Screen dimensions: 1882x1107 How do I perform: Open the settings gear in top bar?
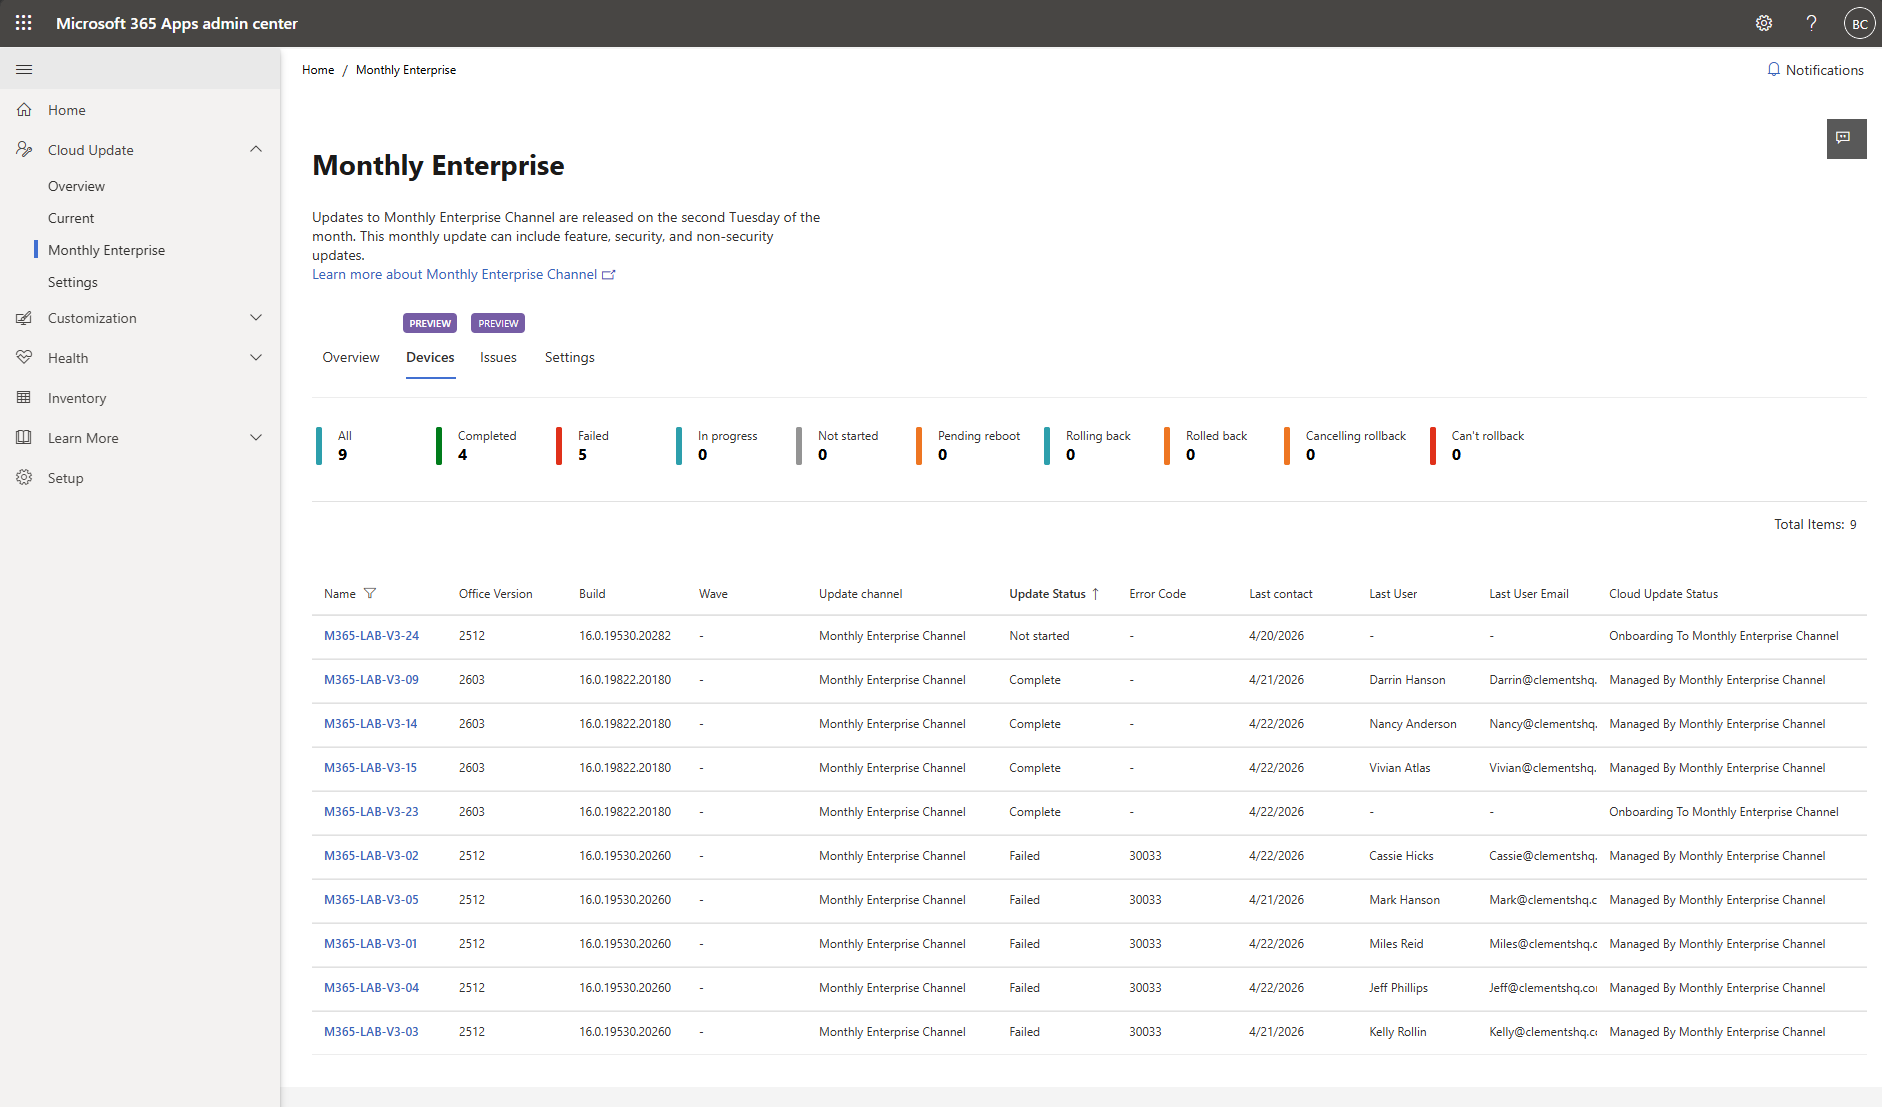point(1764,23)
